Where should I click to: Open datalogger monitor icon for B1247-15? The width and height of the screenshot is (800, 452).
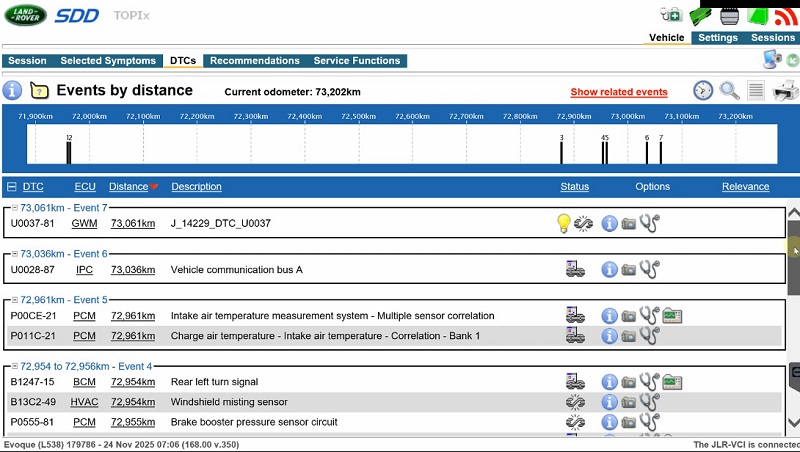coord(672,382)
